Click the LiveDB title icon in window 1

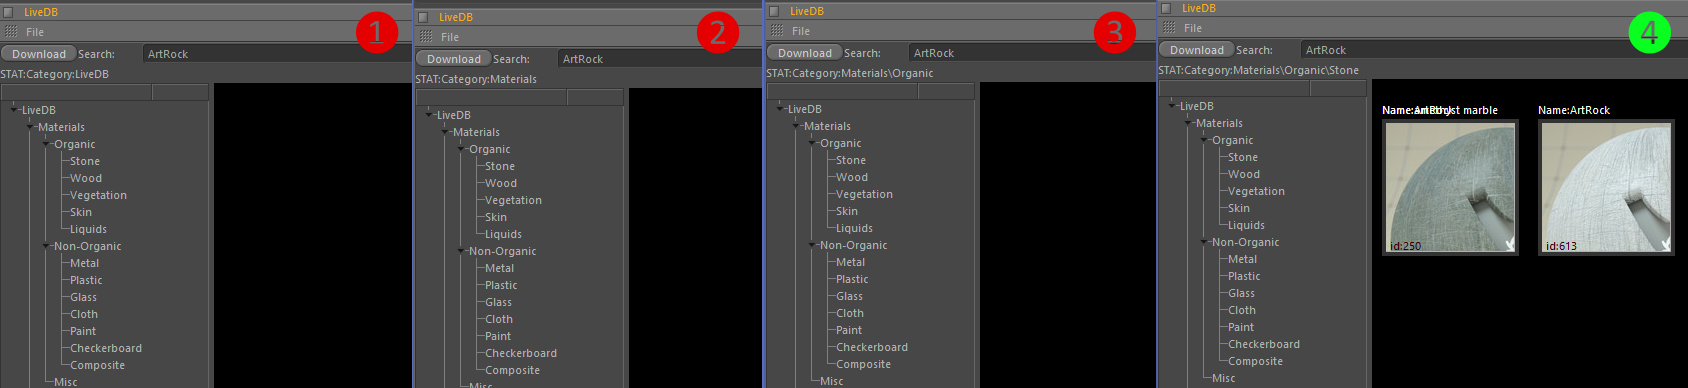pyautogui.click(x=8, y=12)
